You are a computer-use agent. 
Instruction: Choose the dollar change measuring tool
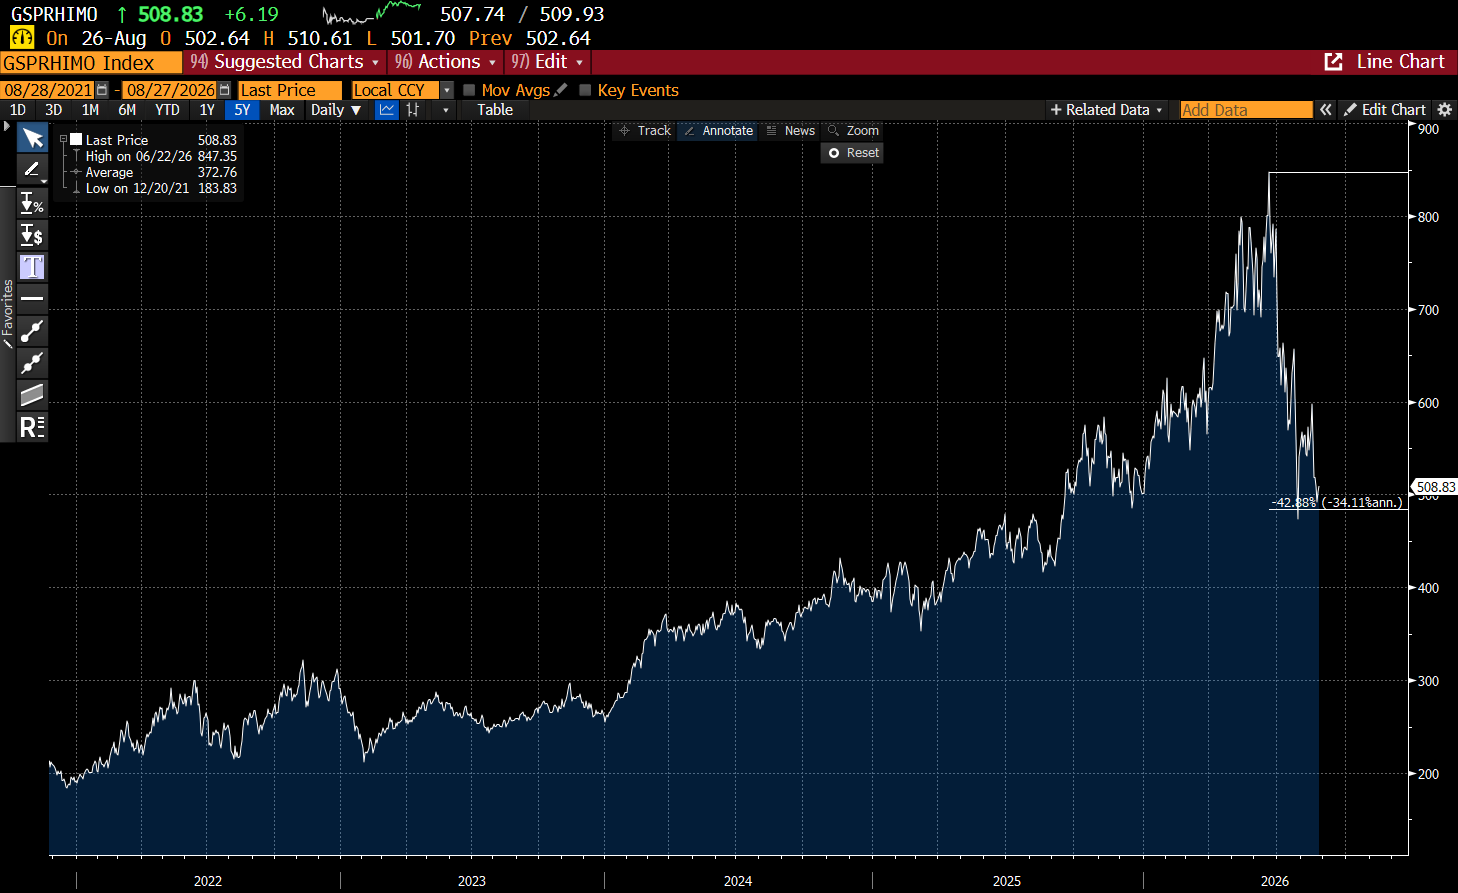32,235
